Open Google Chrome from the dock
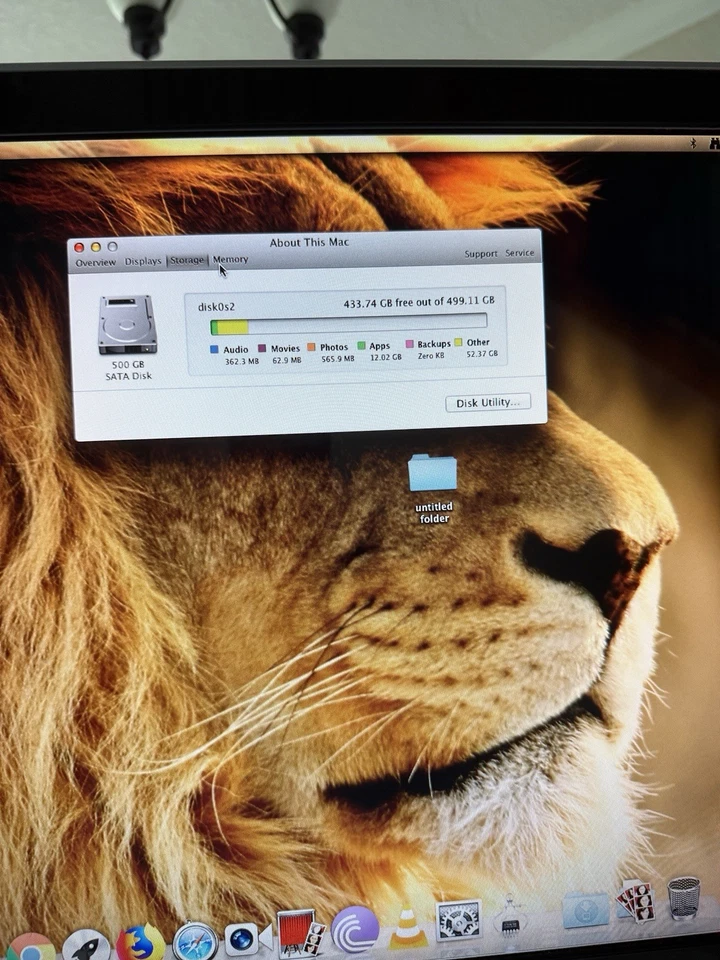Viewport: 720px width, 960px height. coord(29,946)
